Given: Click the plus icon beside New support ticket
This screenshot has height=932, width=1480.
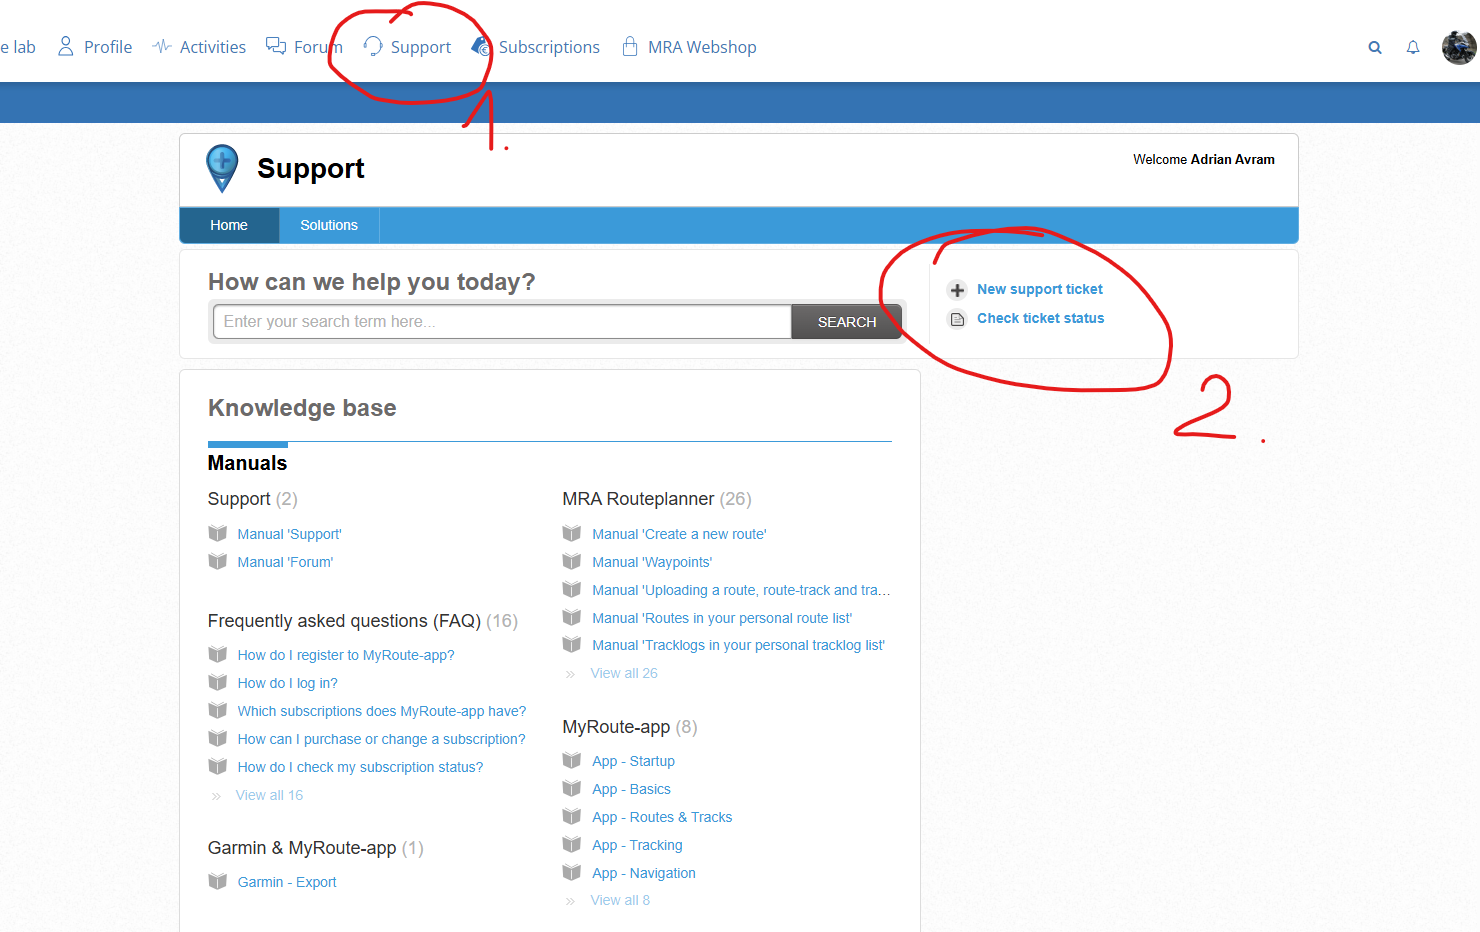Looking at the screenshot, I should click(x=957, y=290).
